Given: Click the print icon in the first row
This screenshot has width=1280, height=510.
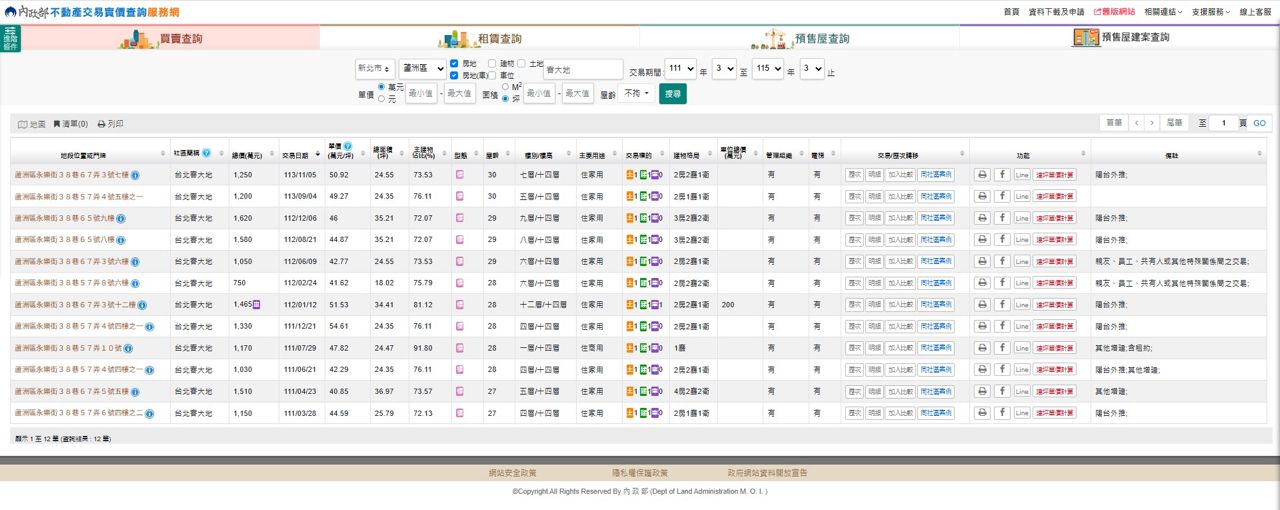Looking at the screenshot, I should (x=982, y=175).
